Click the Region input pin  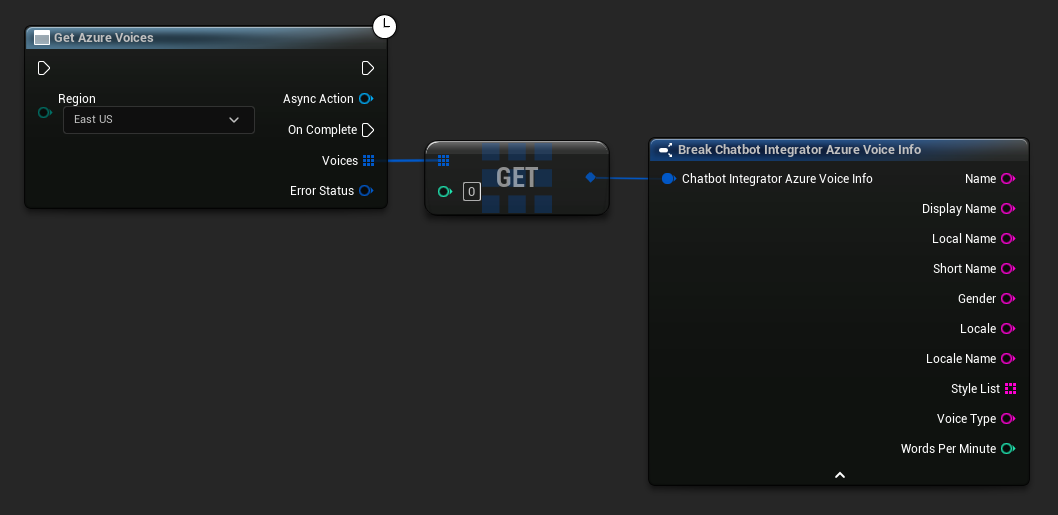coord(44,113)
